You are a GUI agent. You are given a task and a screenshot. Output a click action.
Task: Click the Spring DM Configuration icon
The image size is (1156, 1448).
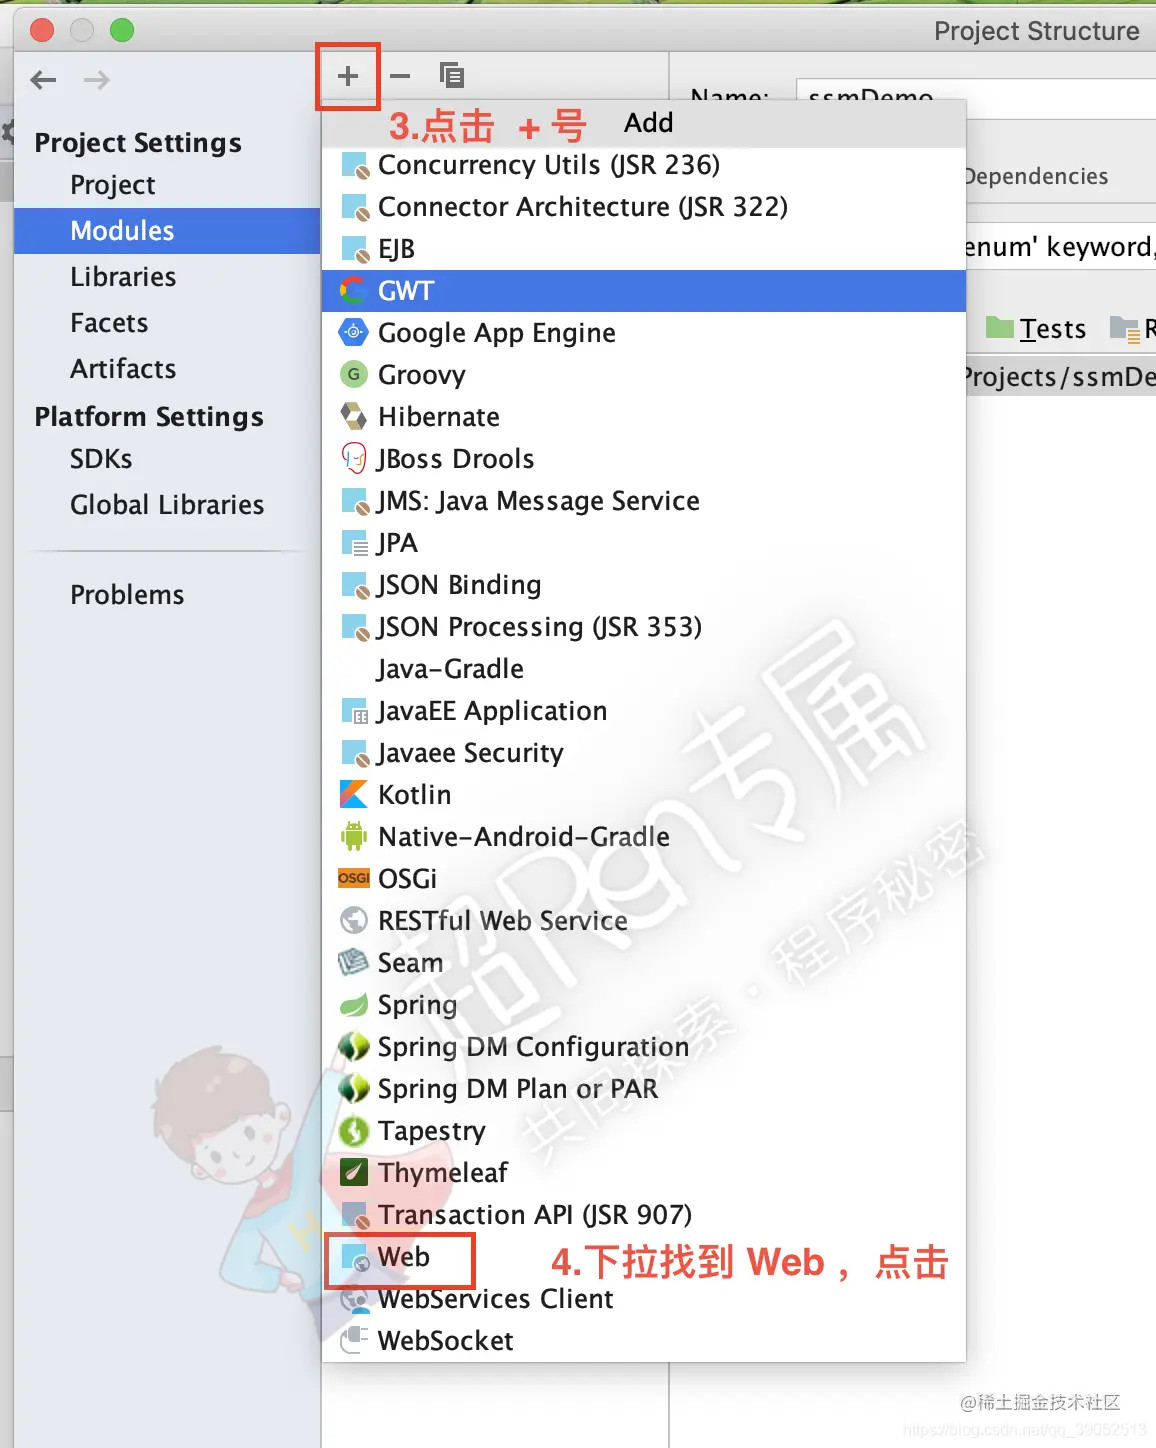coord(354,1047)
